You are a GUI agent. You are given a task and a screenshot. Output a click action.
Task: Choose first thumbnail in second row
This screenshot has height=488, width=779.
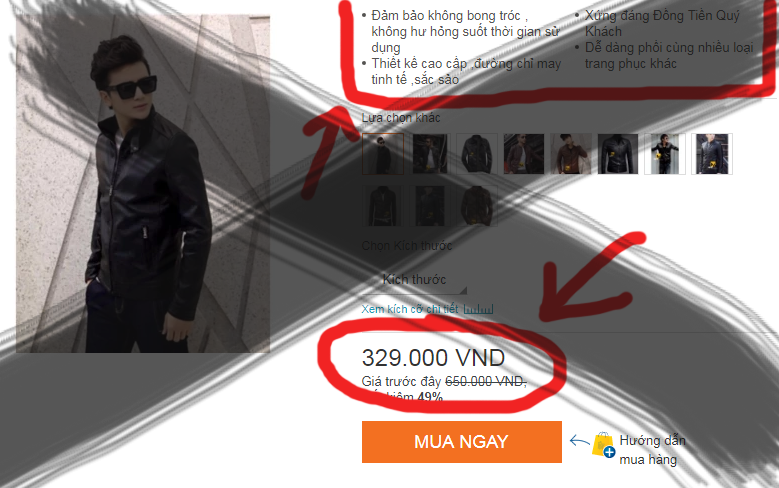[x=383, y=206]
